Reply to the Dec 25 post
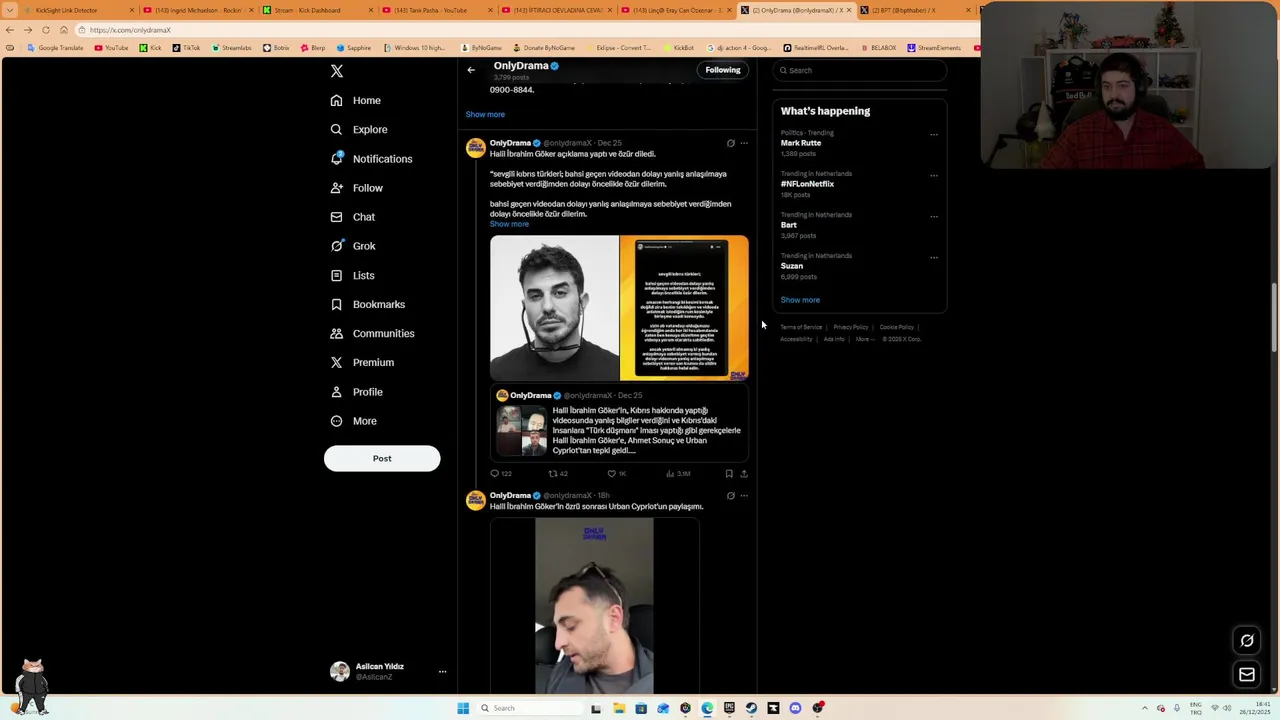The height and width of the screenshot is (720, 1280). pyautogui.click(x=500, y=473)
